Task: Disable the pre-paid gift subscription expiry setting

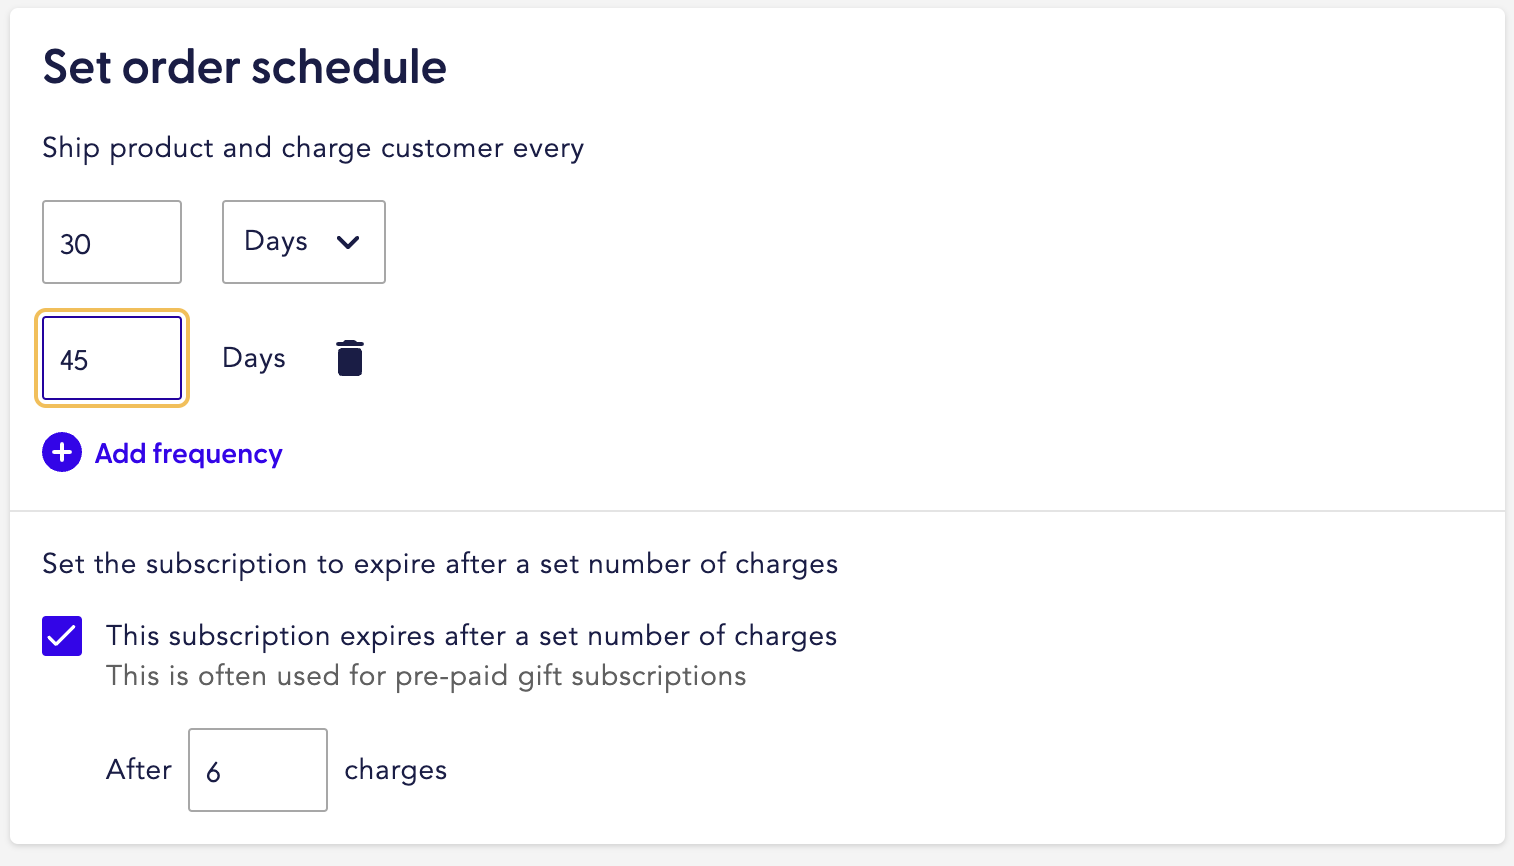Action: pyautogui.click(x=62, y=636)
